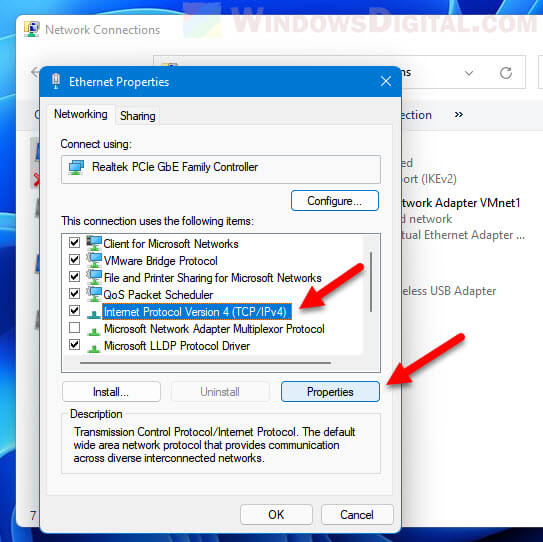Select Microsoft LLDP Protocol Driver text
The height and width of the screenshot is (542, 543).
[x=177, y=346]
